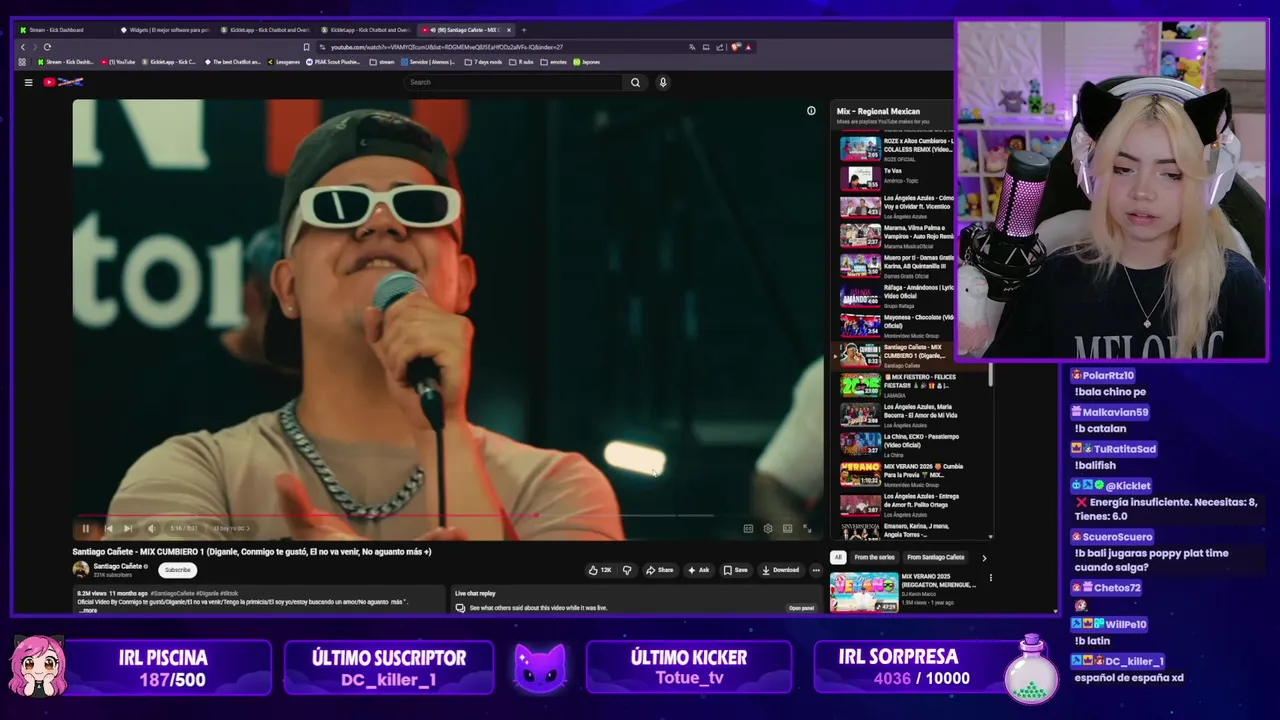Open options menu for MIX VERANO 2025
This screenshot has width=1280, height=720.
(991, 577)
